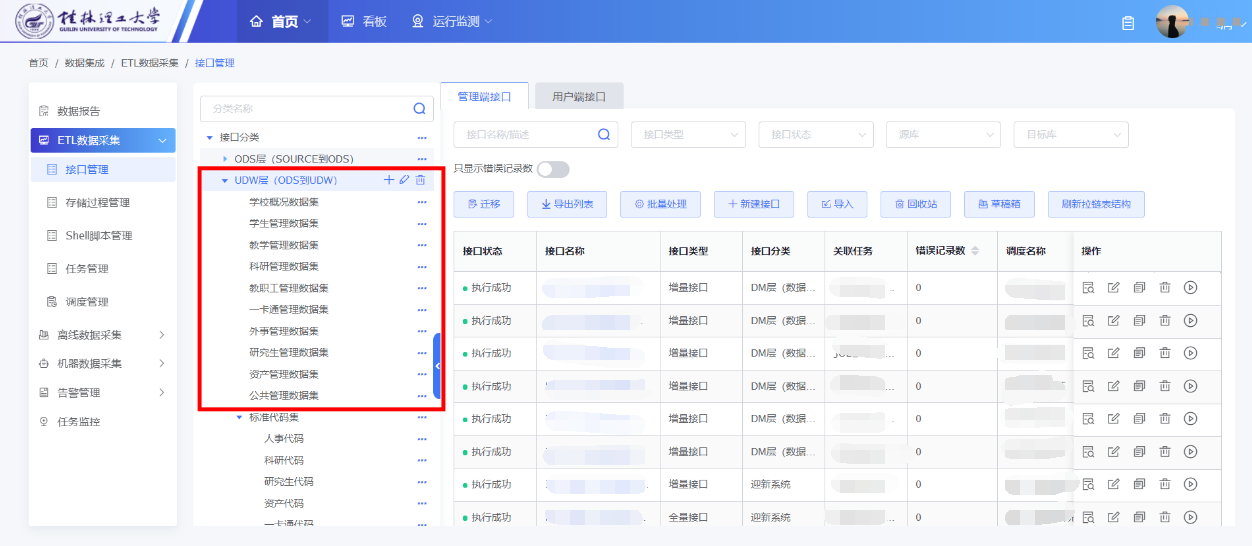
Task: Sort by the 错误记录数 column
Action: click(975, 250)
